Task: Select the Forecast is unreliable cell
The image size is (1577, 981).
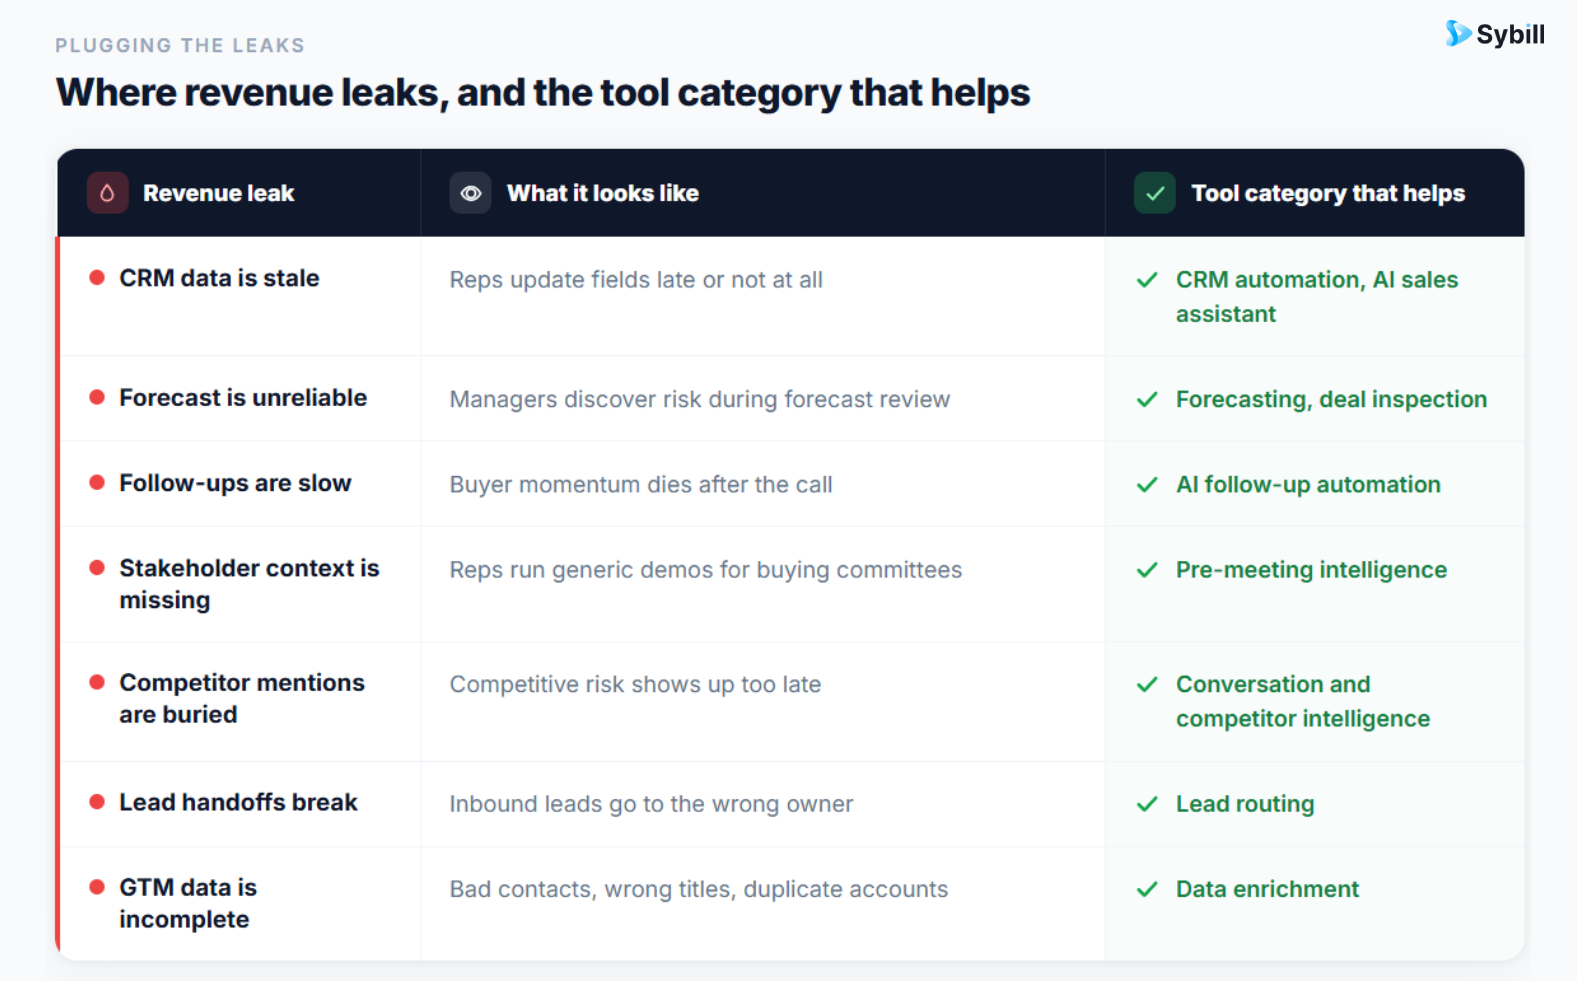Action: tap(240, 398)
